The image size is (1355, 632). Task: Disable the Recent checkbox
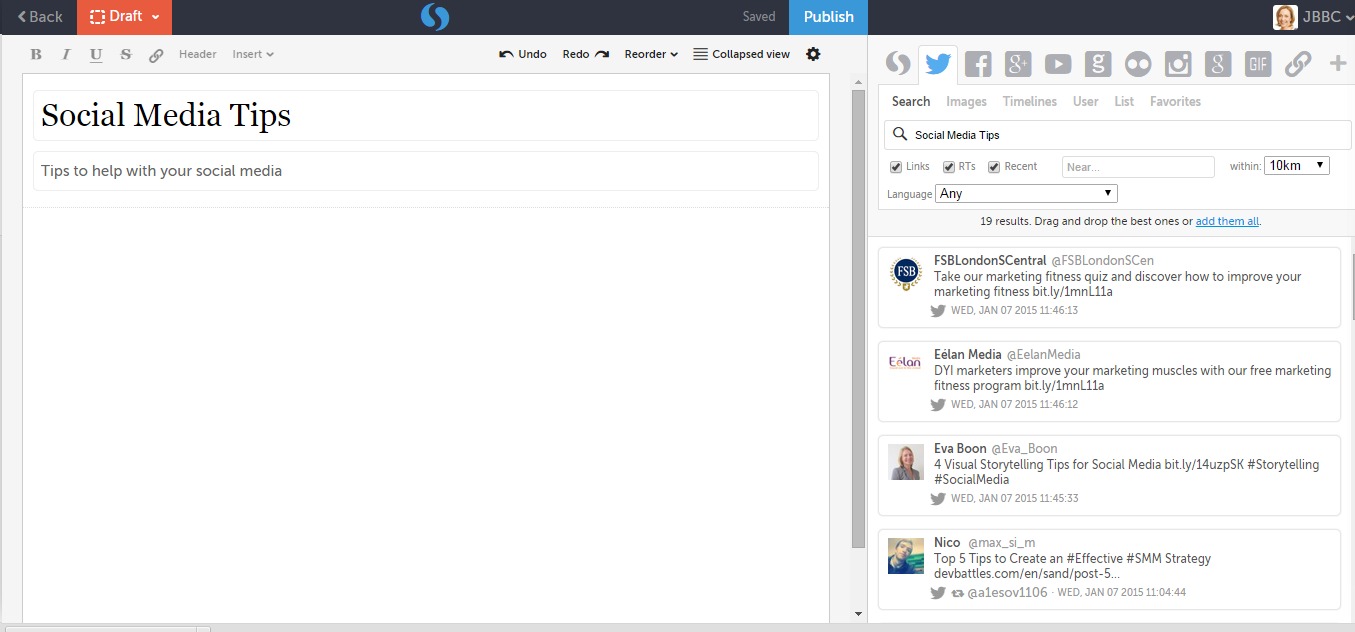pyautogui.click(x=994, y=167)
